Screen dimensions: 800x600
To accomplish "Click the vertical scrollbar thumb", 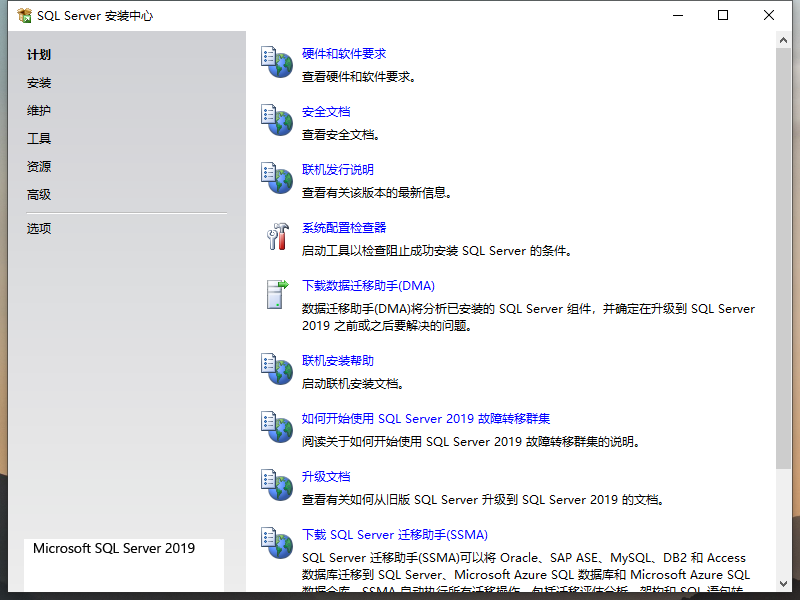I will click(783, 259).
